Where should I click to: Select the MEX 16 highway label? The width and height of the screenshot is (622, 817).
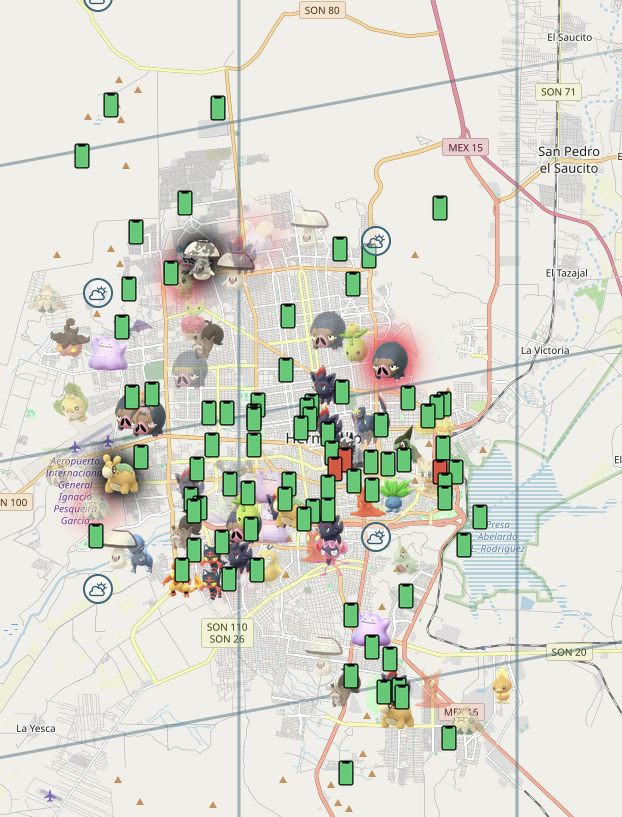462,712
